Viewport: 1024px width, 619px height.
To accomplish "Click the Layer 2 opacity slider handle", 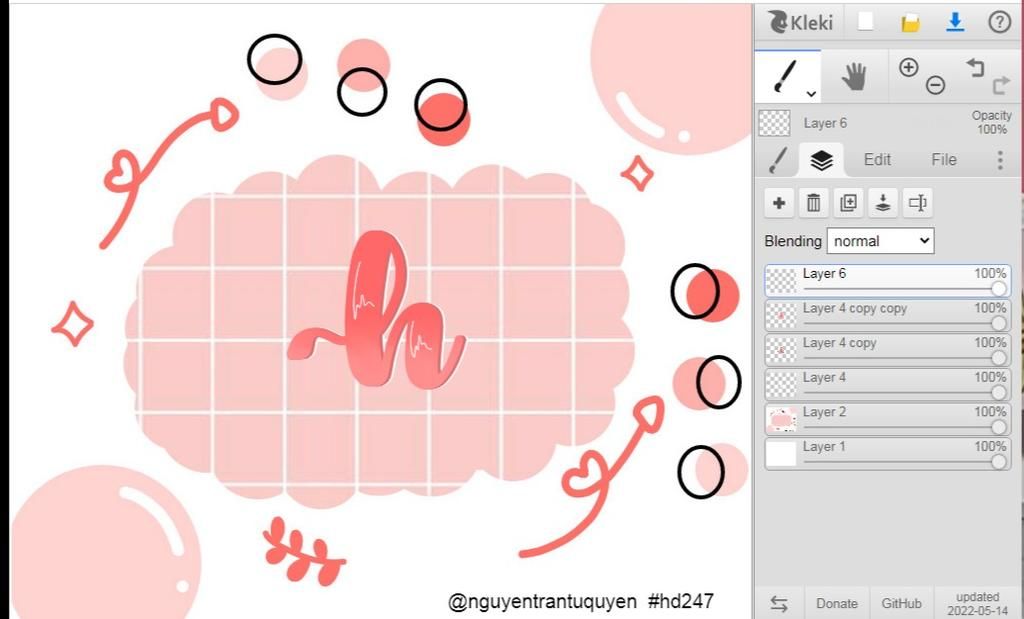I will (999, 427).
